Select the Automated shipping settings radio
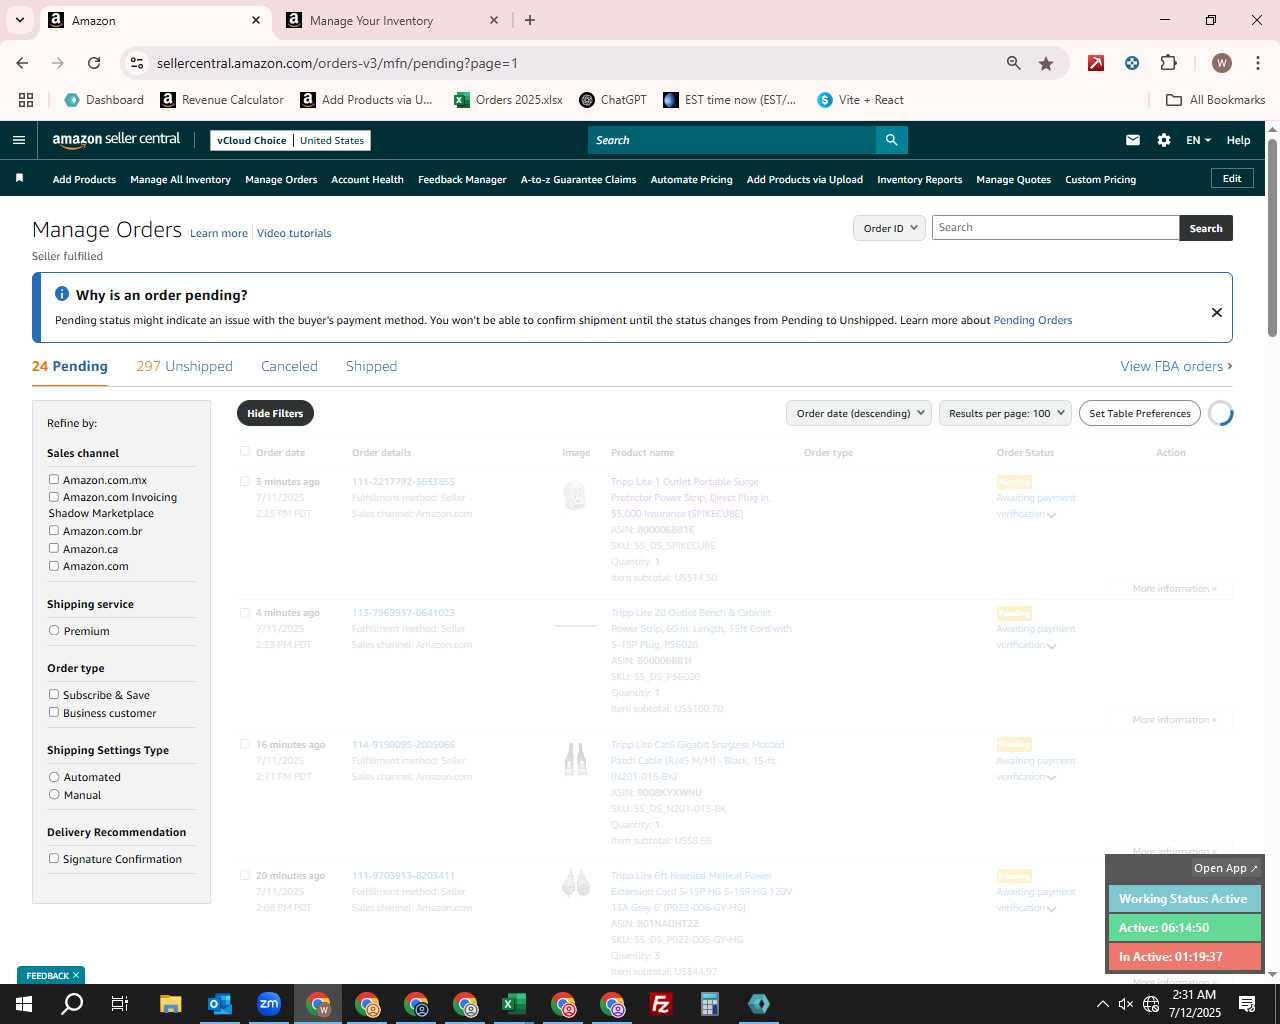The height and width of the screenshot is (1024, 1280). 54,776
